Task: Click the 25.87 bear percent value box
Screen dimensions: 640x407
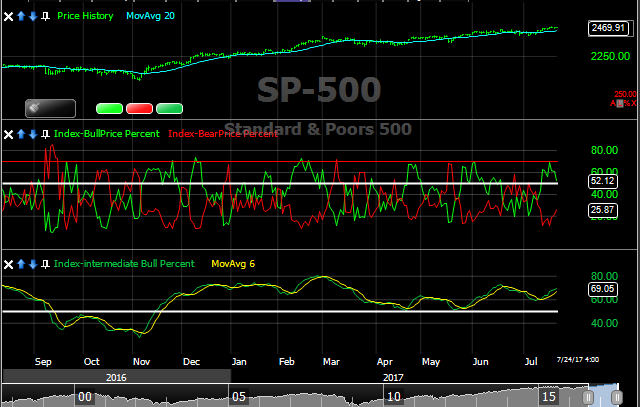Action: pos(602,210)
